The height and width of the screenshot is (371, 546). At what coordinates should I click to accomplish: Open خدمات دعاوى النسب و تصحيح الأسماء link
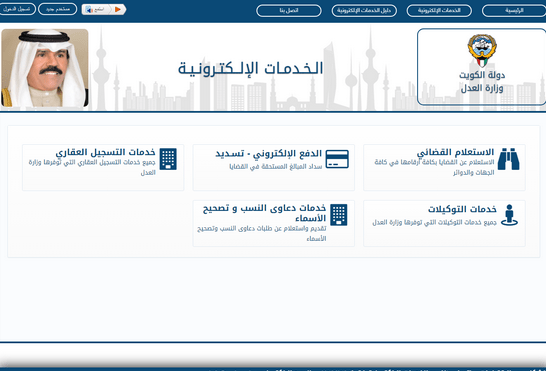point(265,213)
